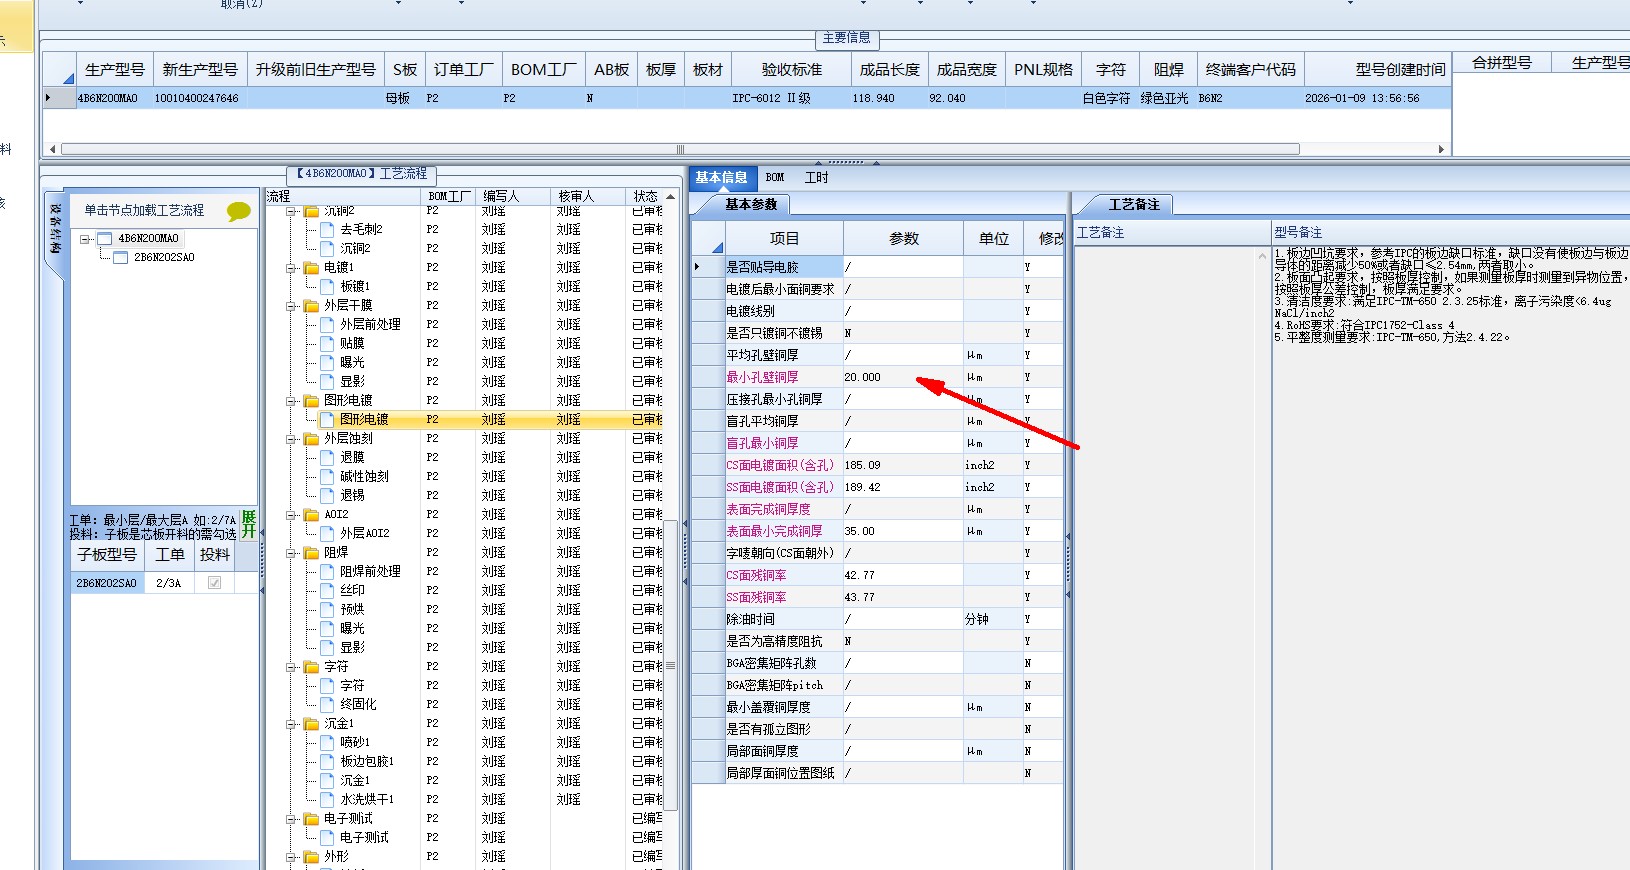Switch to the 工时 tab
The width and height of the screenshot is (1630, 870).
tap(817, 178)
